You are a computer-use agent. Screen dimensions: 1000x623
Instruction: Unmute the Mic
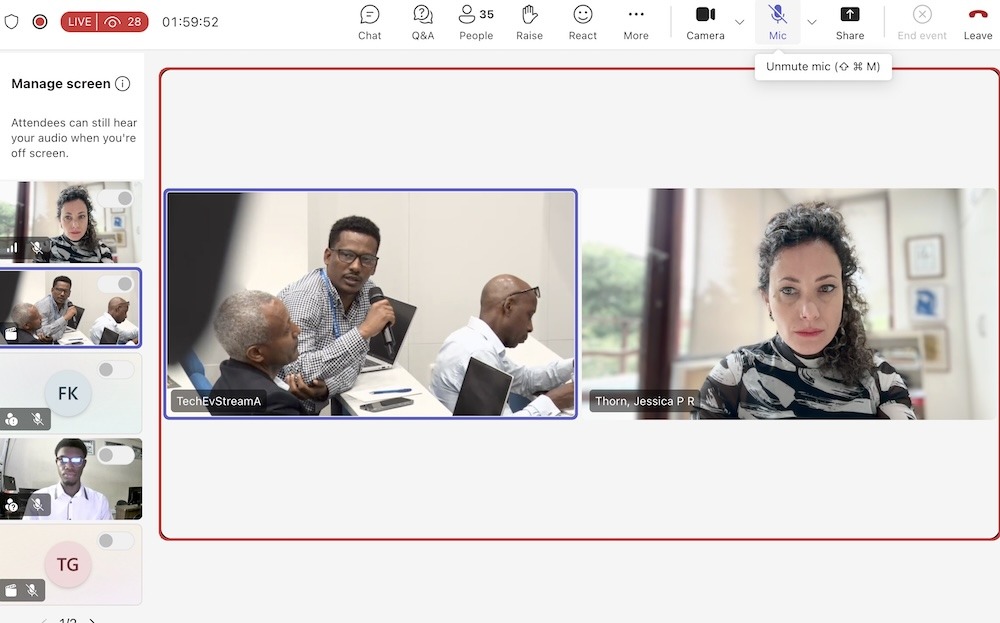pos(777,23)
